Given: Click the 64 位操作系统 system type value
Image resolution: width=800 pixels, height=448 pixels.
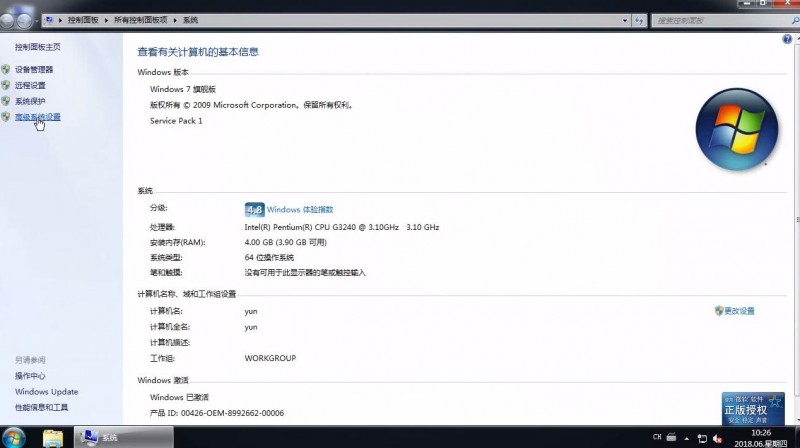Looking at the screenshot, I should (x=269, y=258).
